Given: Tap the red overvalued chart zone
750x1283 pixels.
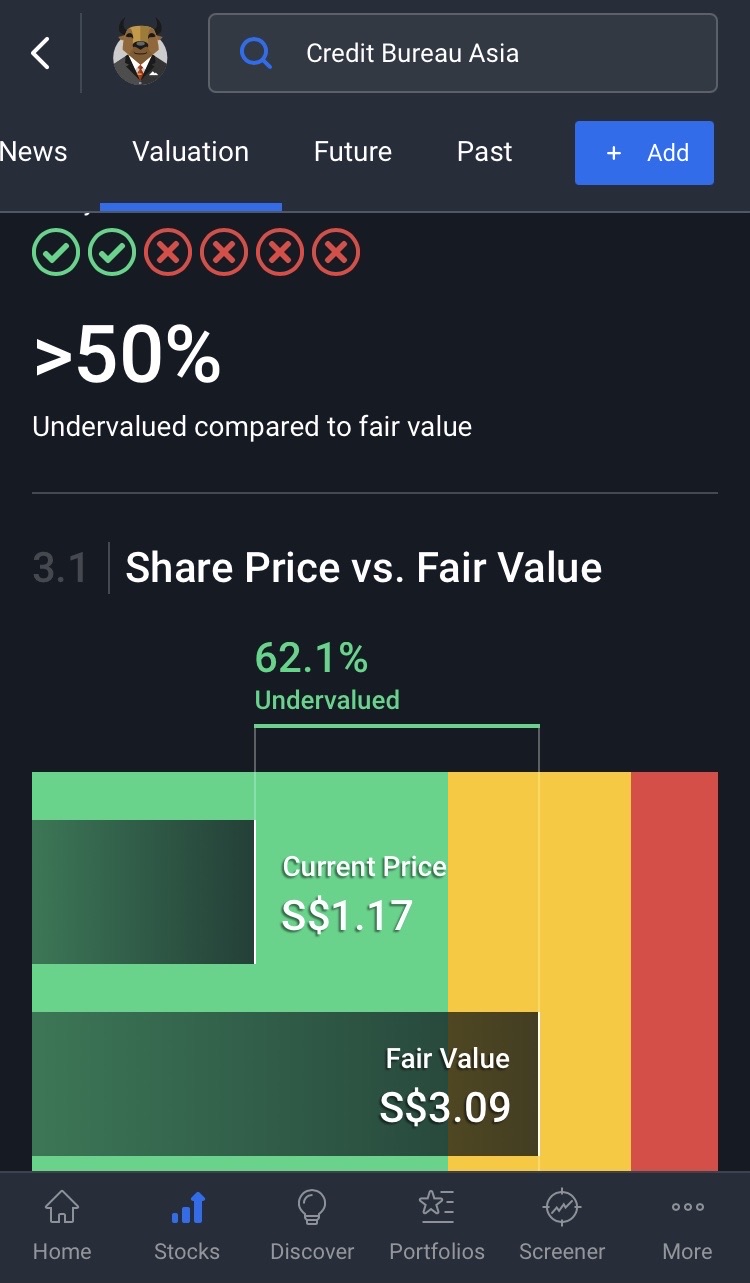Looking at the screenshot, I should [674, 970].
